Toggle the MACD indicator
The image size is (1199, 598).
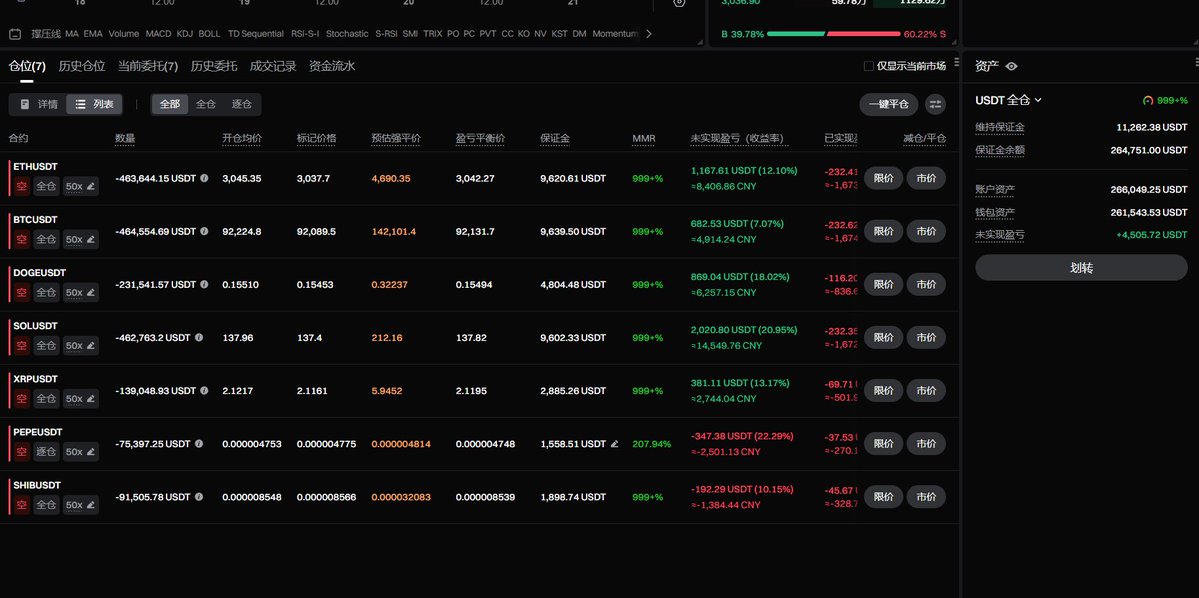click(x=158, y=34)
